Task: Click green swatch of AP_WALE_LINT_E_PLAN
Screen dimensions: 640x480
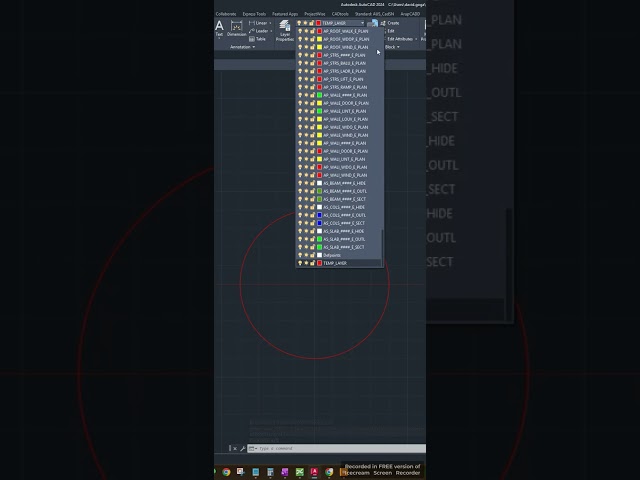Action: (320, 111)
